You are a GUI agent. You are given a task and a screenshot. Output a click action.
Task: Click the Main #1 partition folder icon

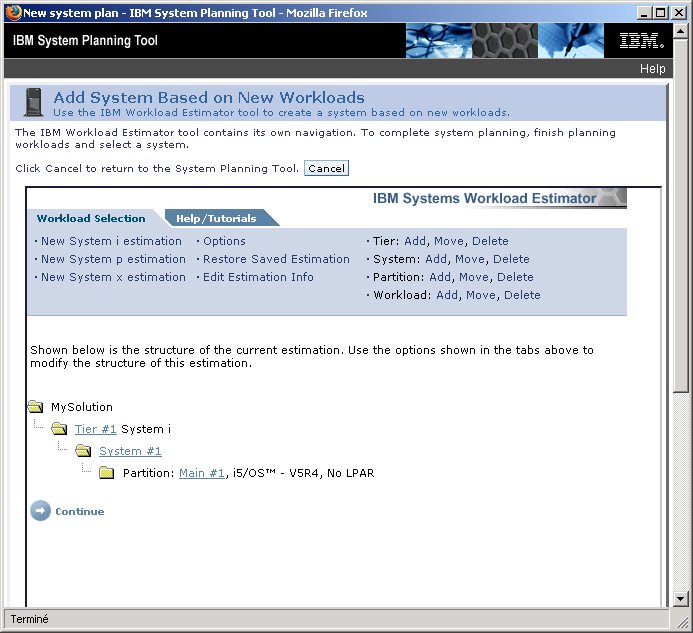107,473
